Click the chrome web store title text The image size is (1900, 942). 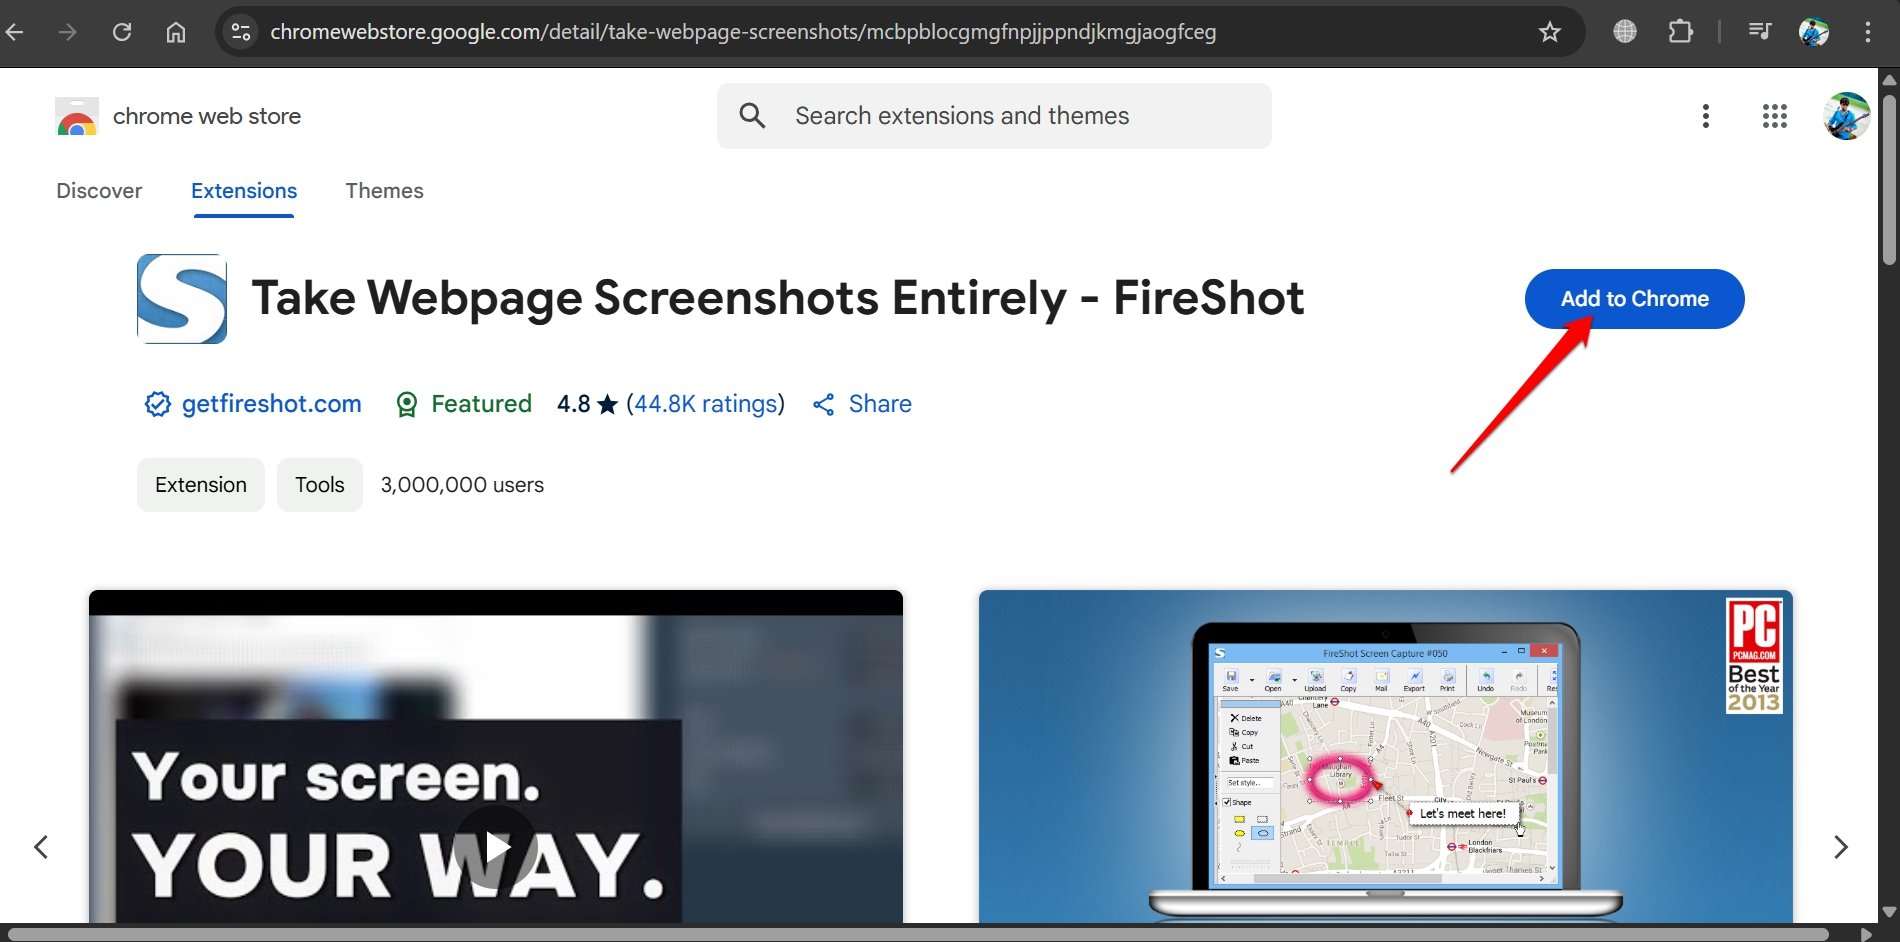click(207, 116)
